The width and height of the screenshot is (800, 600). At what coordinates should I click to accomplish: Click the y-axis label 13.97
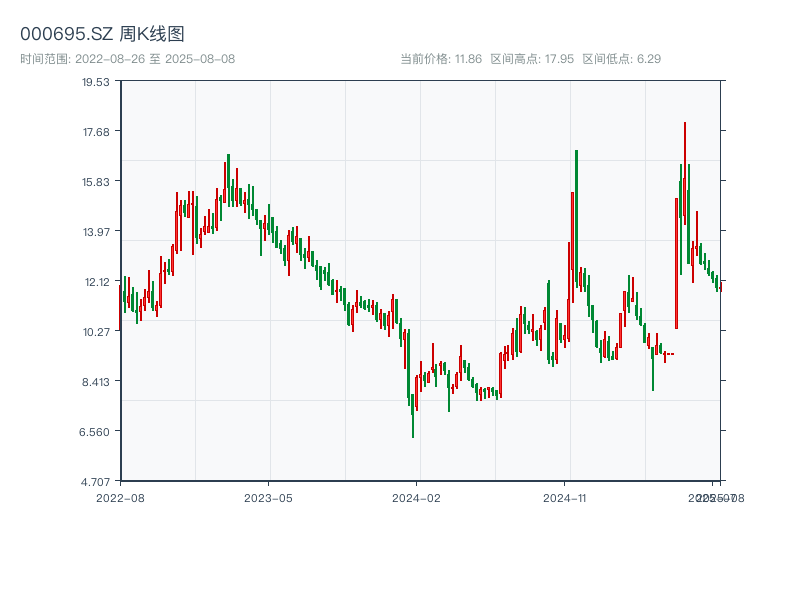click(x=96, y=232)
